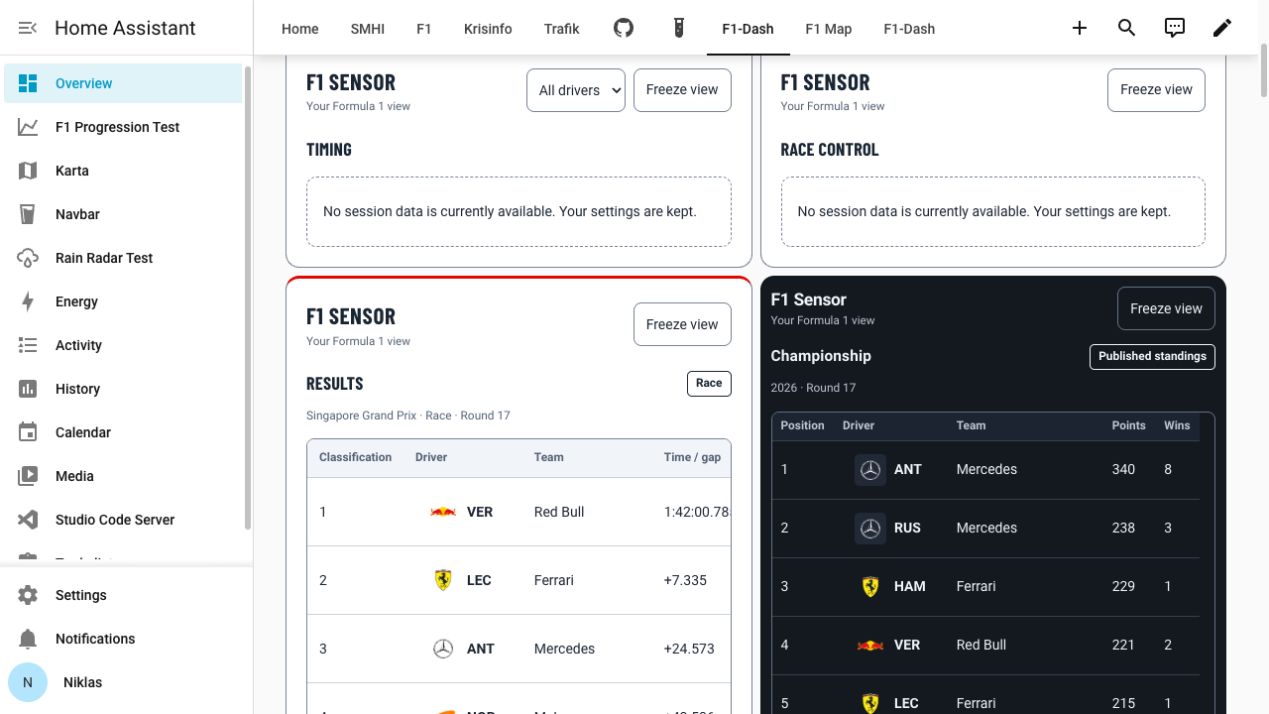The width and height of the screenshot is (1269, 714).
Task: Open search with the magnifier icon
Action: pyautogui.click(x=1126, y=28)
